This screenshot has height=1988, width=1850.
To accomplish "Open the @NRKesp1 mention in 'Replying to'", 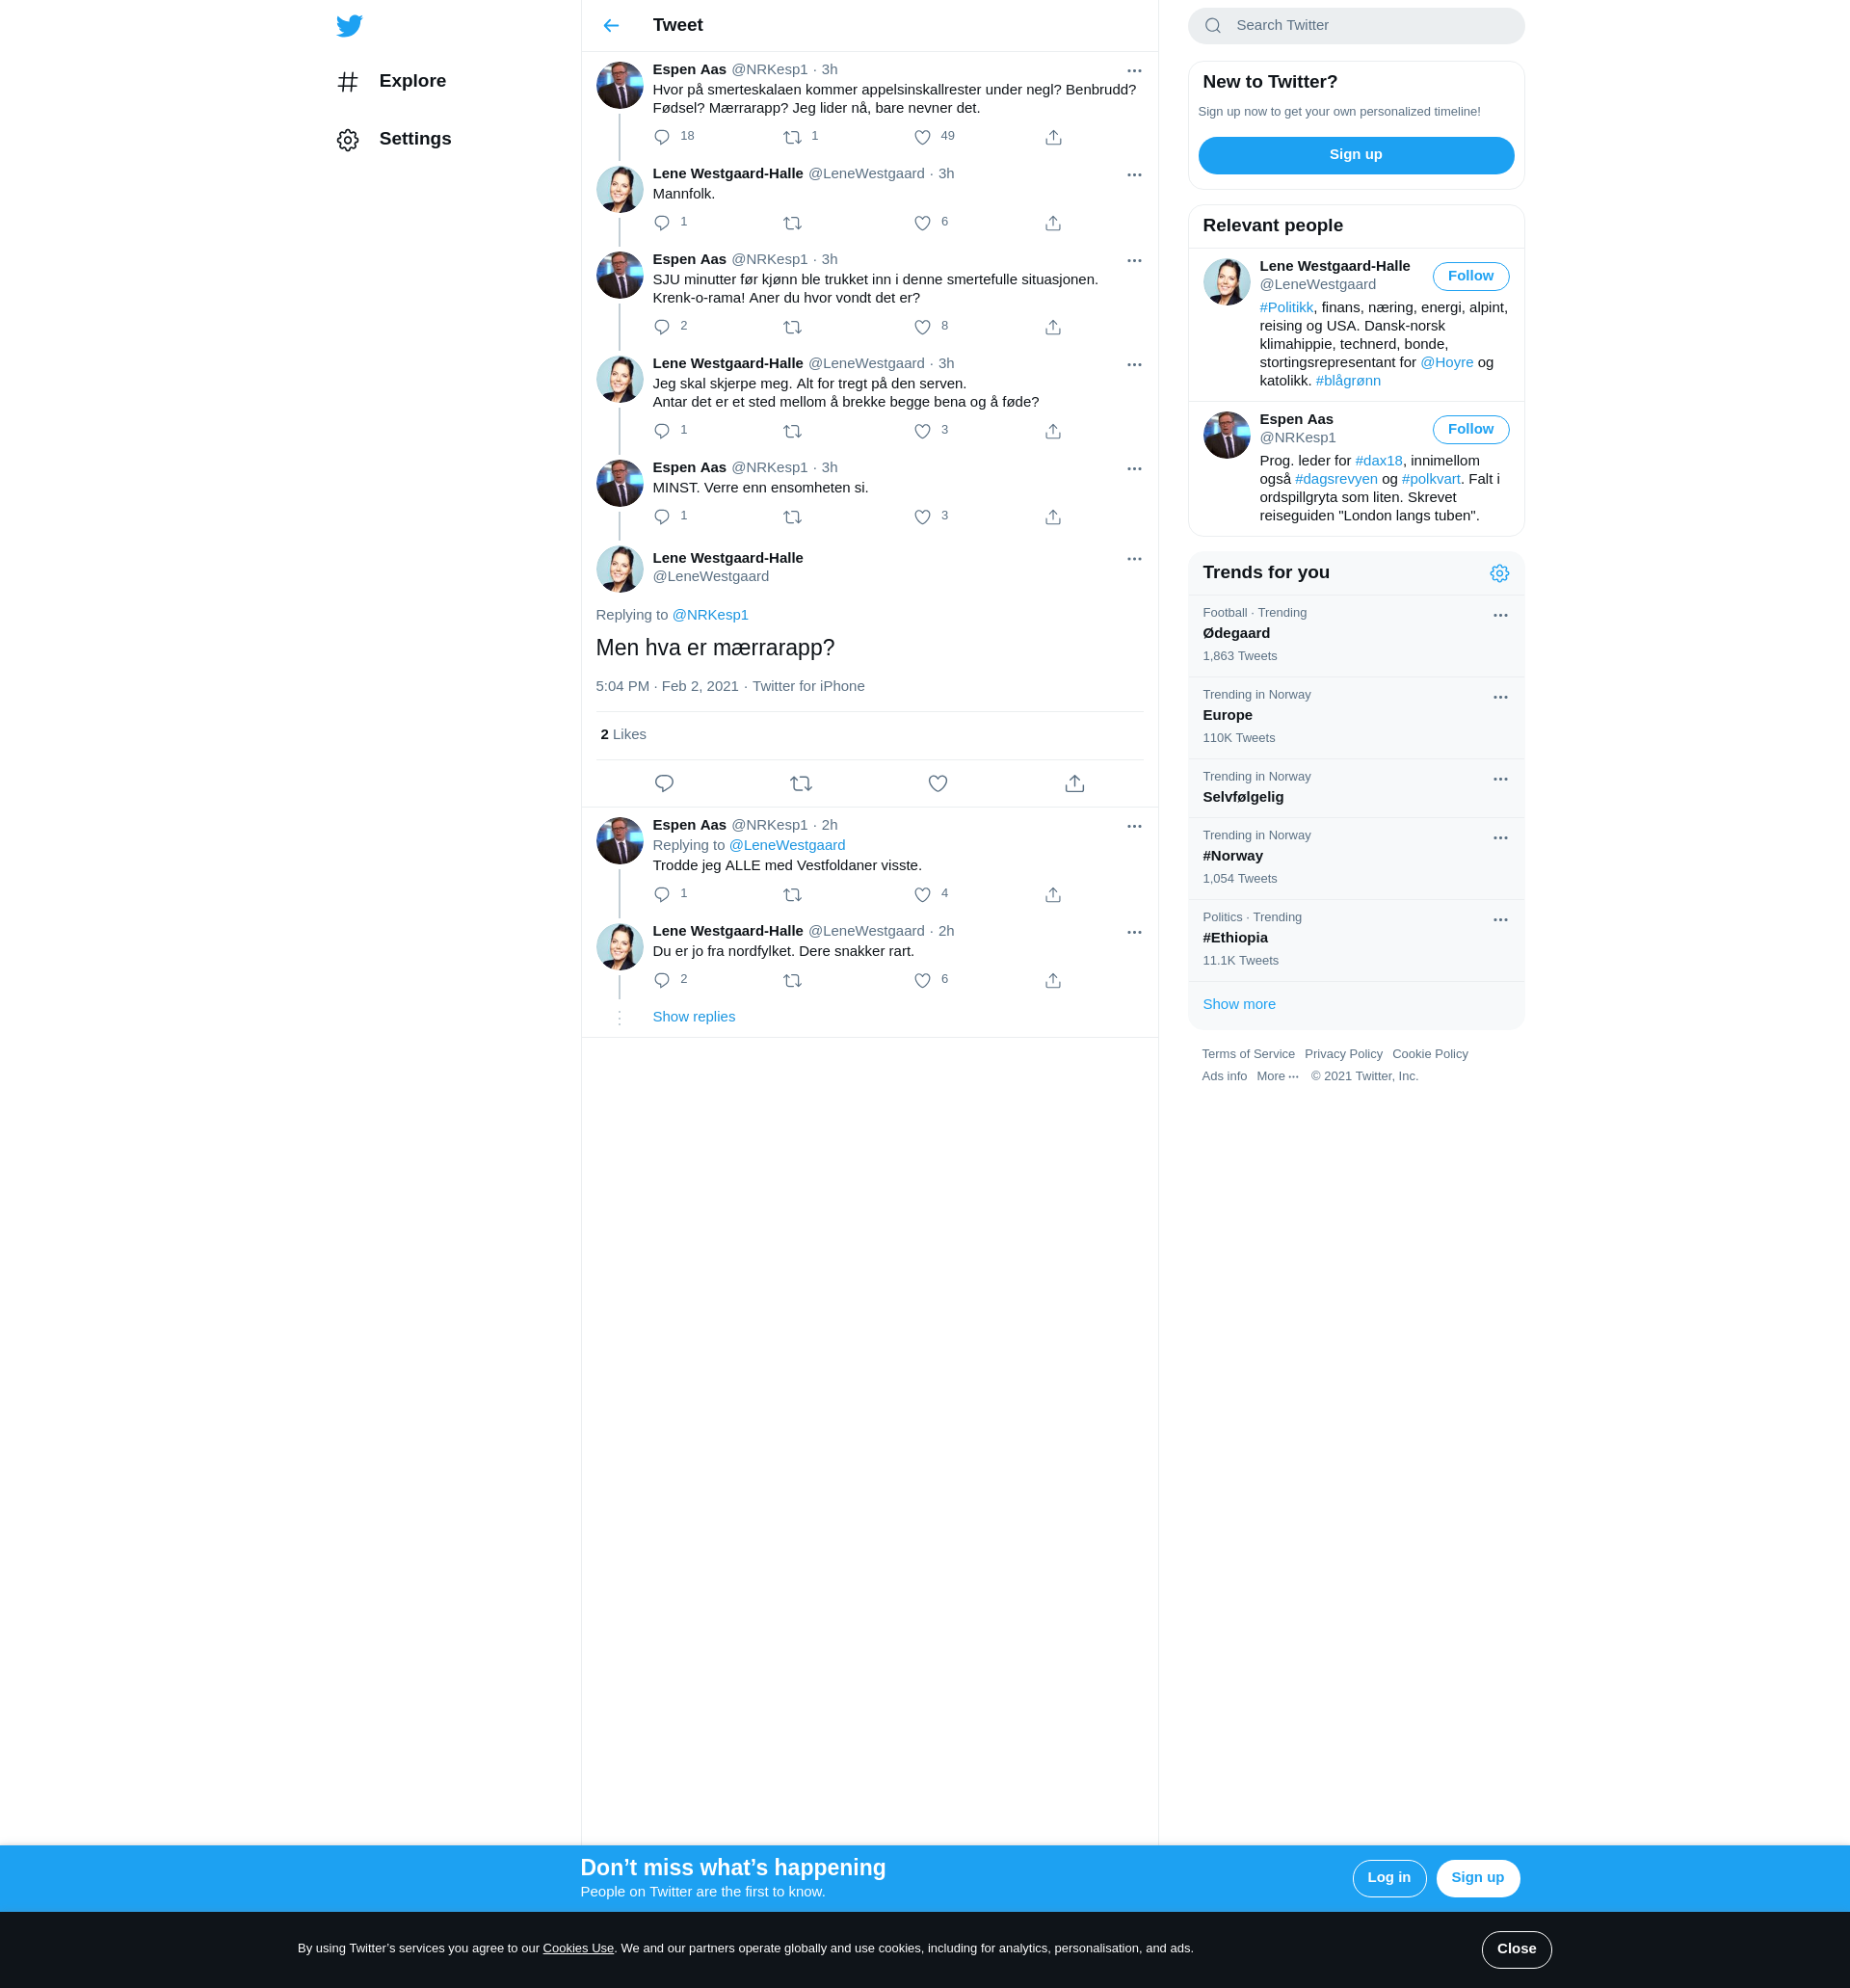I will point(710,615).
